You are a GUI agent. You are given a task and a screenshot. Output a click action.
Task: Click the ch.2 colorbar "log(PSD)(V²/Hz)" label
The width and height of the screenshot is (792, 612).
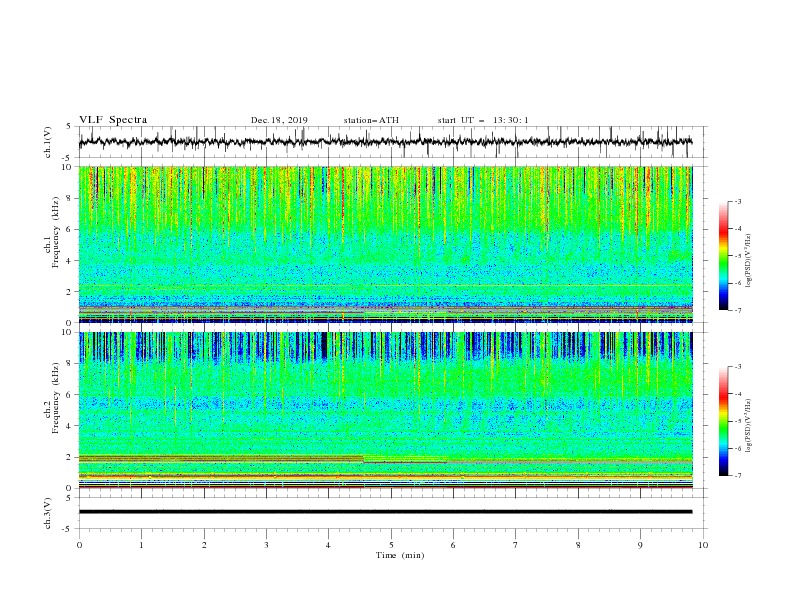point(749,426)
